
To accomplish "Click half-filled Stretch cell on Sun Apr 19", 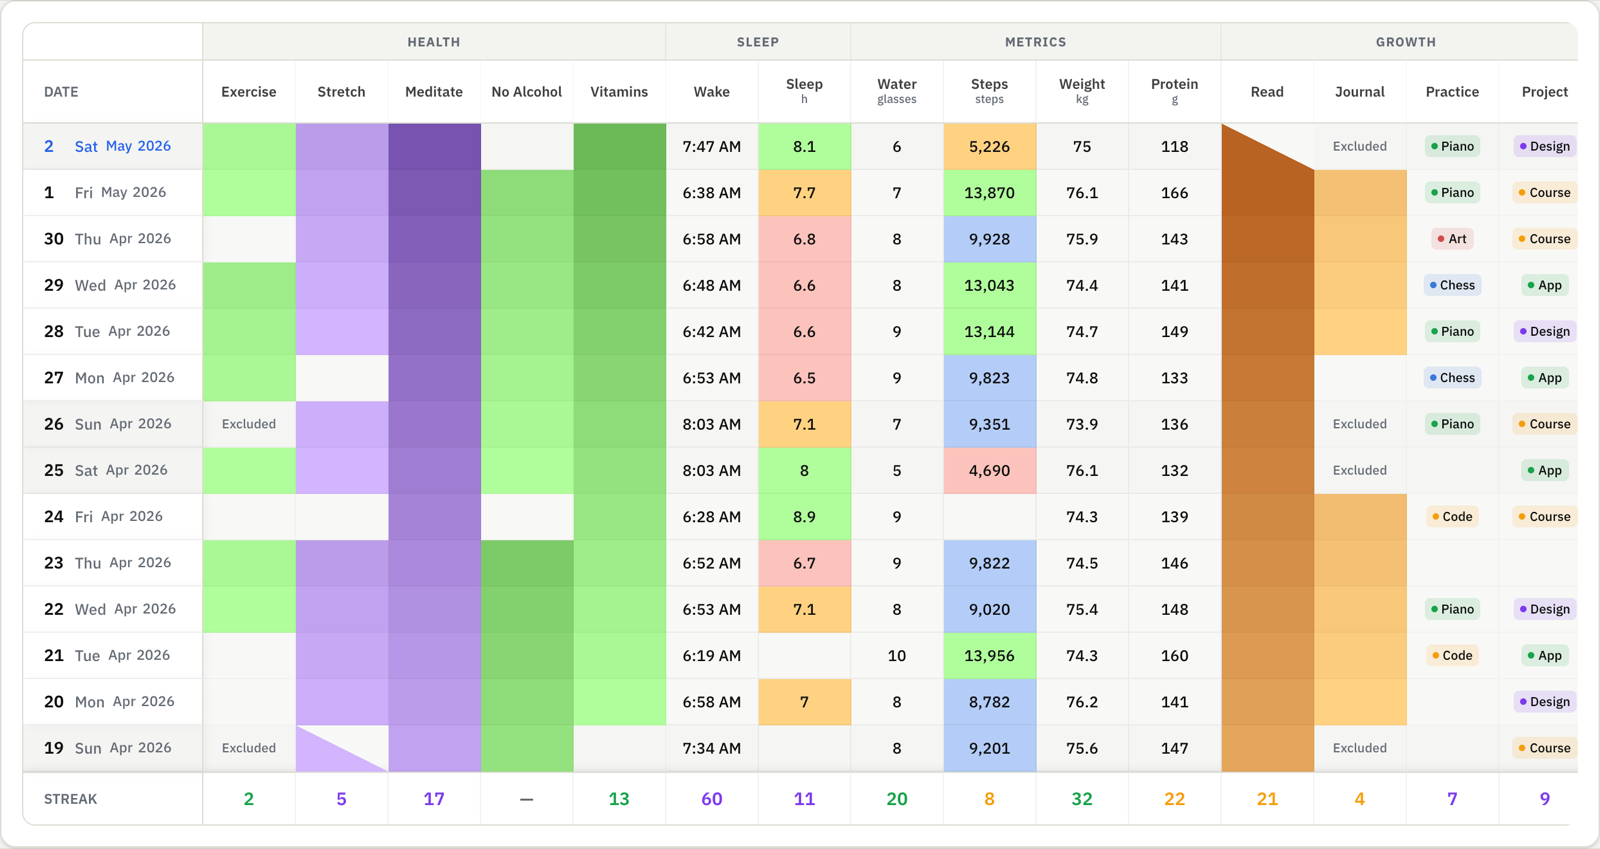I will click(x=341, y=748).
